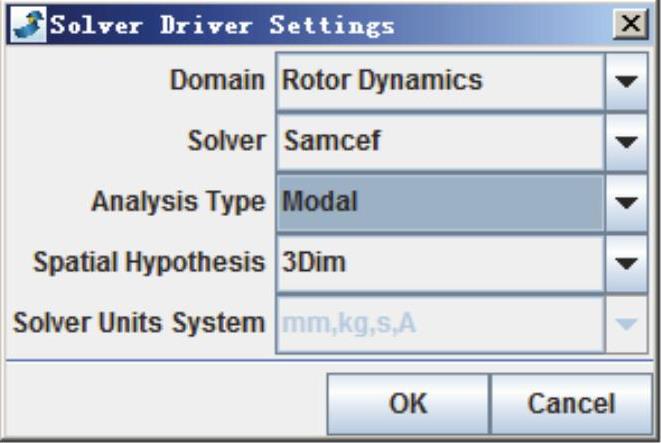Image resolution: width=661 pixels, height=443 pixels.
Task: Expand the Domain dropdown arrow
Action: (x=627, y=80)
